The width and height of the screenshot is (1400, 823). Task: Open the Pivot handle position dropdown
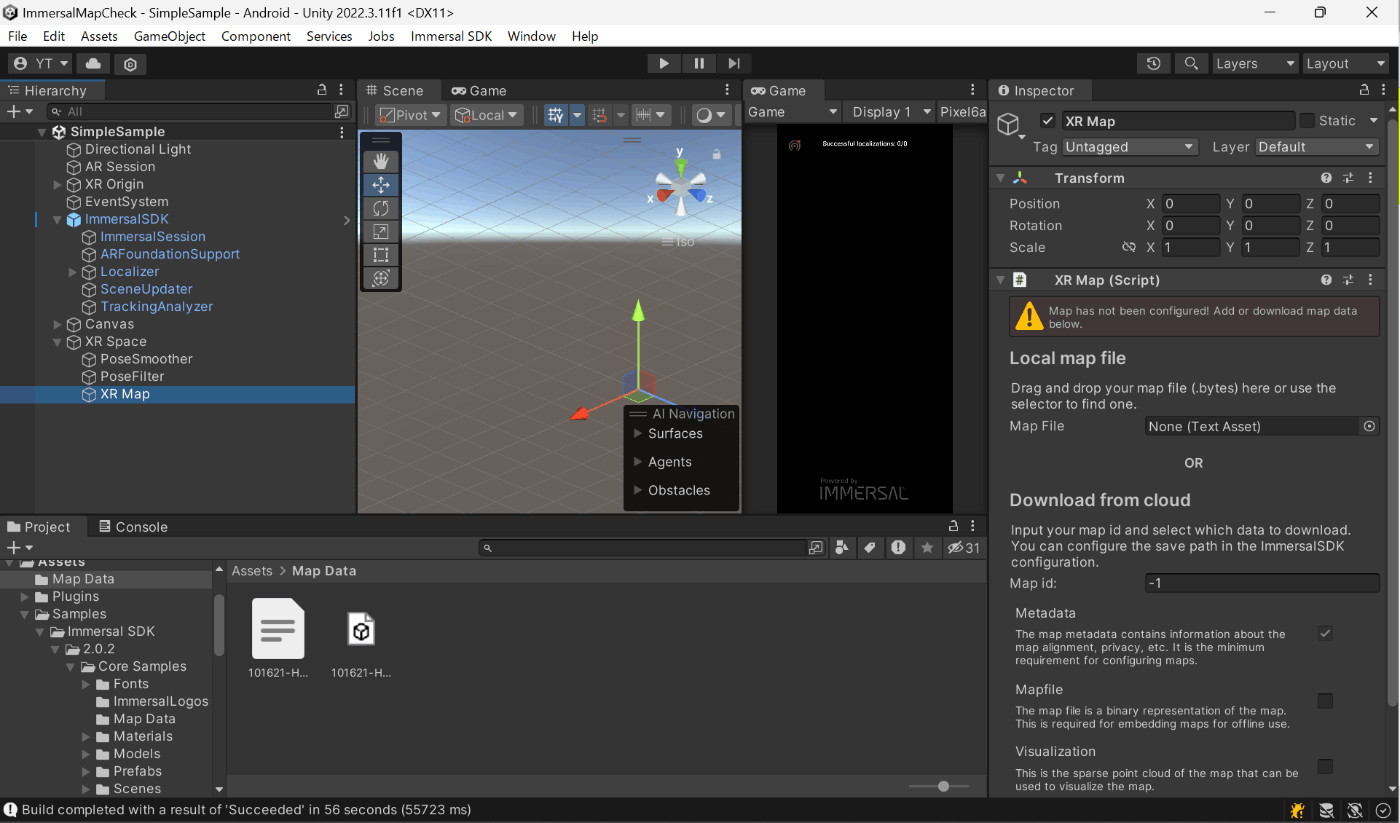[x=410, y=115]
